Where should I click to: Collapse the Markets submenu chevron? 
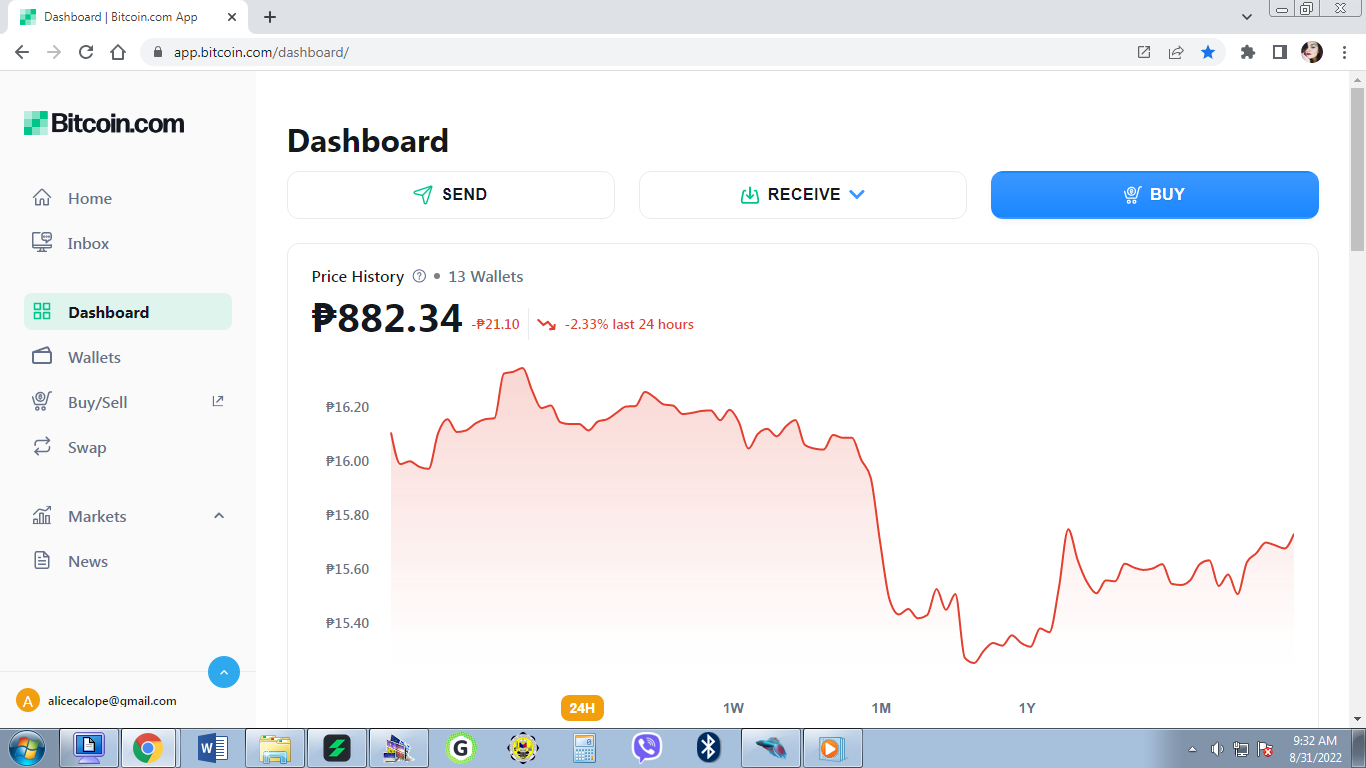[219, 516]
